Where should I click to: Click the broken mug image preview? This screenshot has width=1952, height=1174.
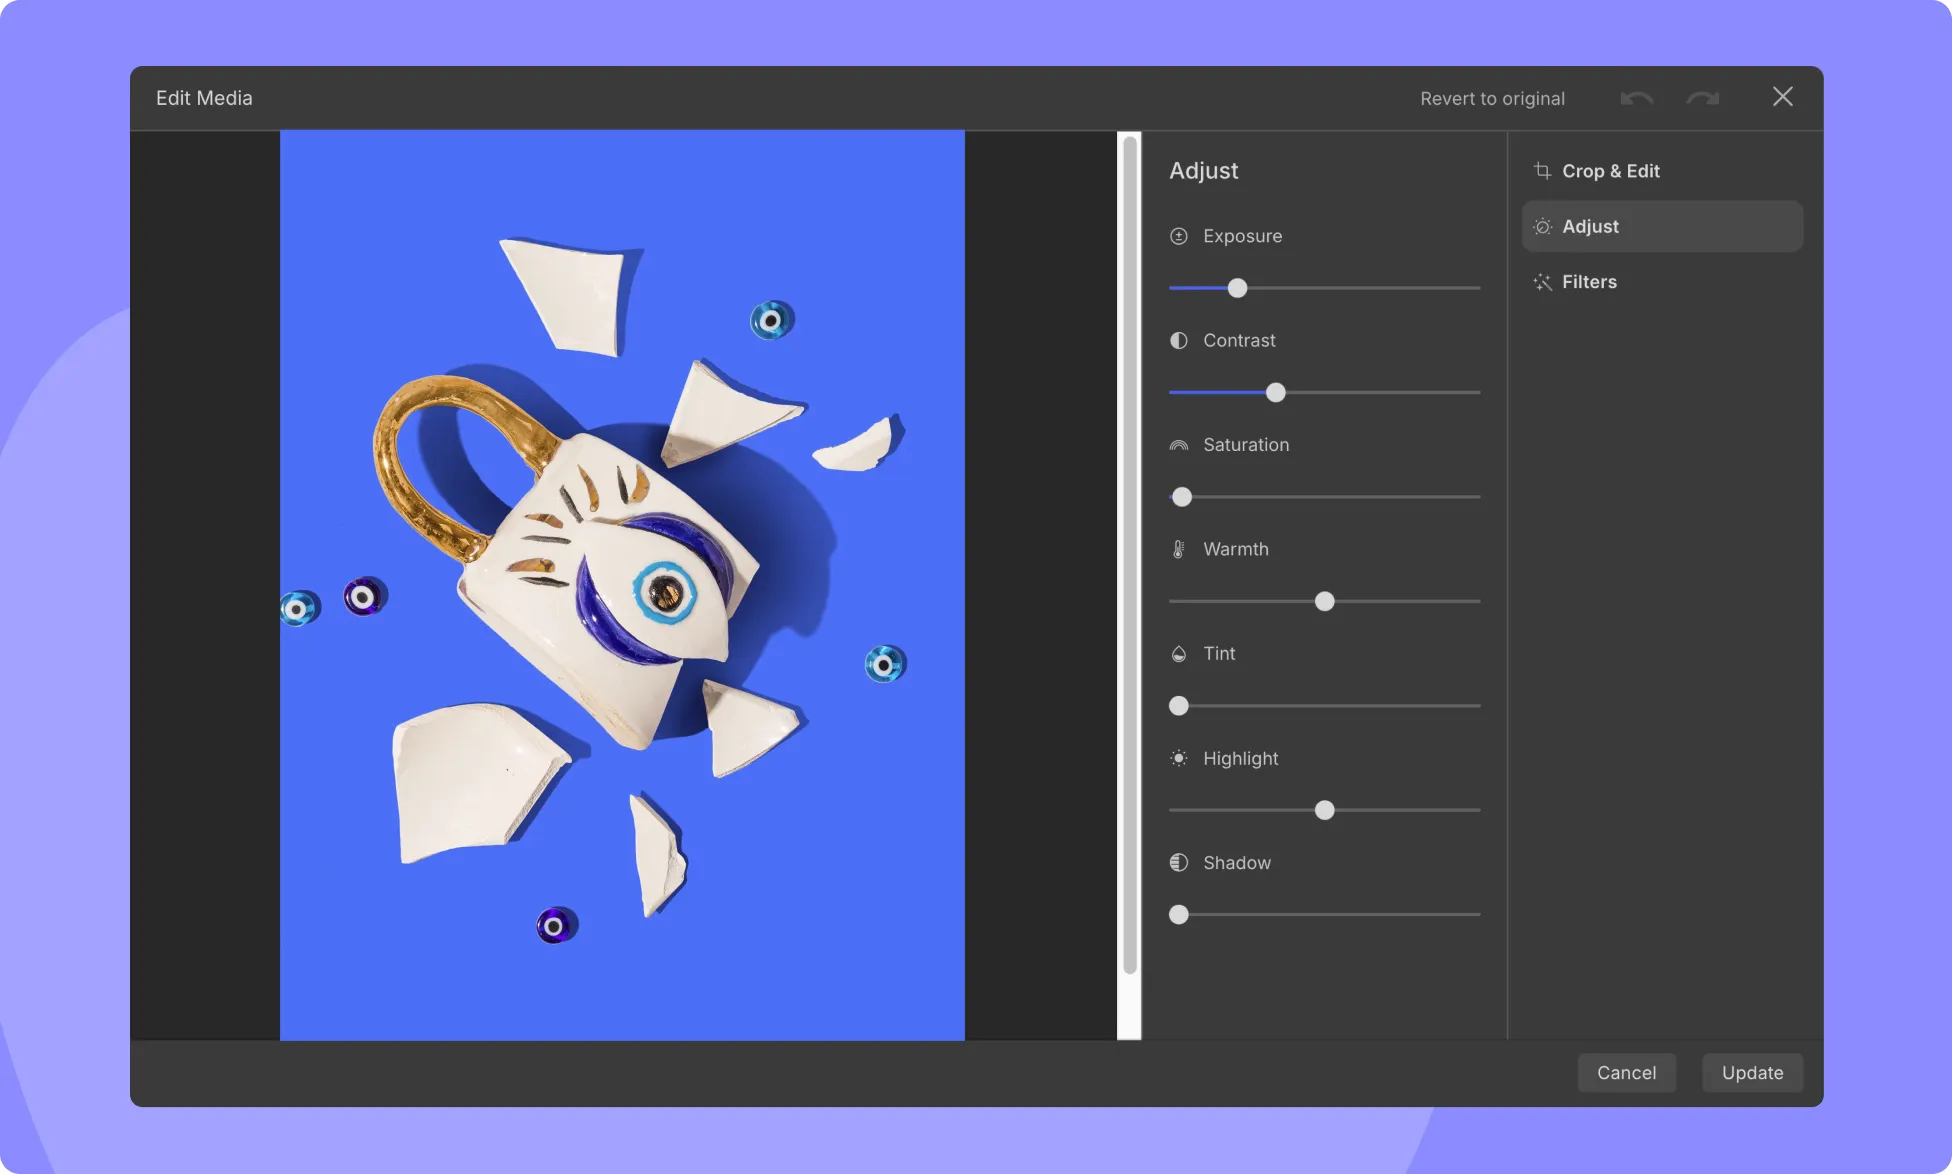[x=622, y=585]
